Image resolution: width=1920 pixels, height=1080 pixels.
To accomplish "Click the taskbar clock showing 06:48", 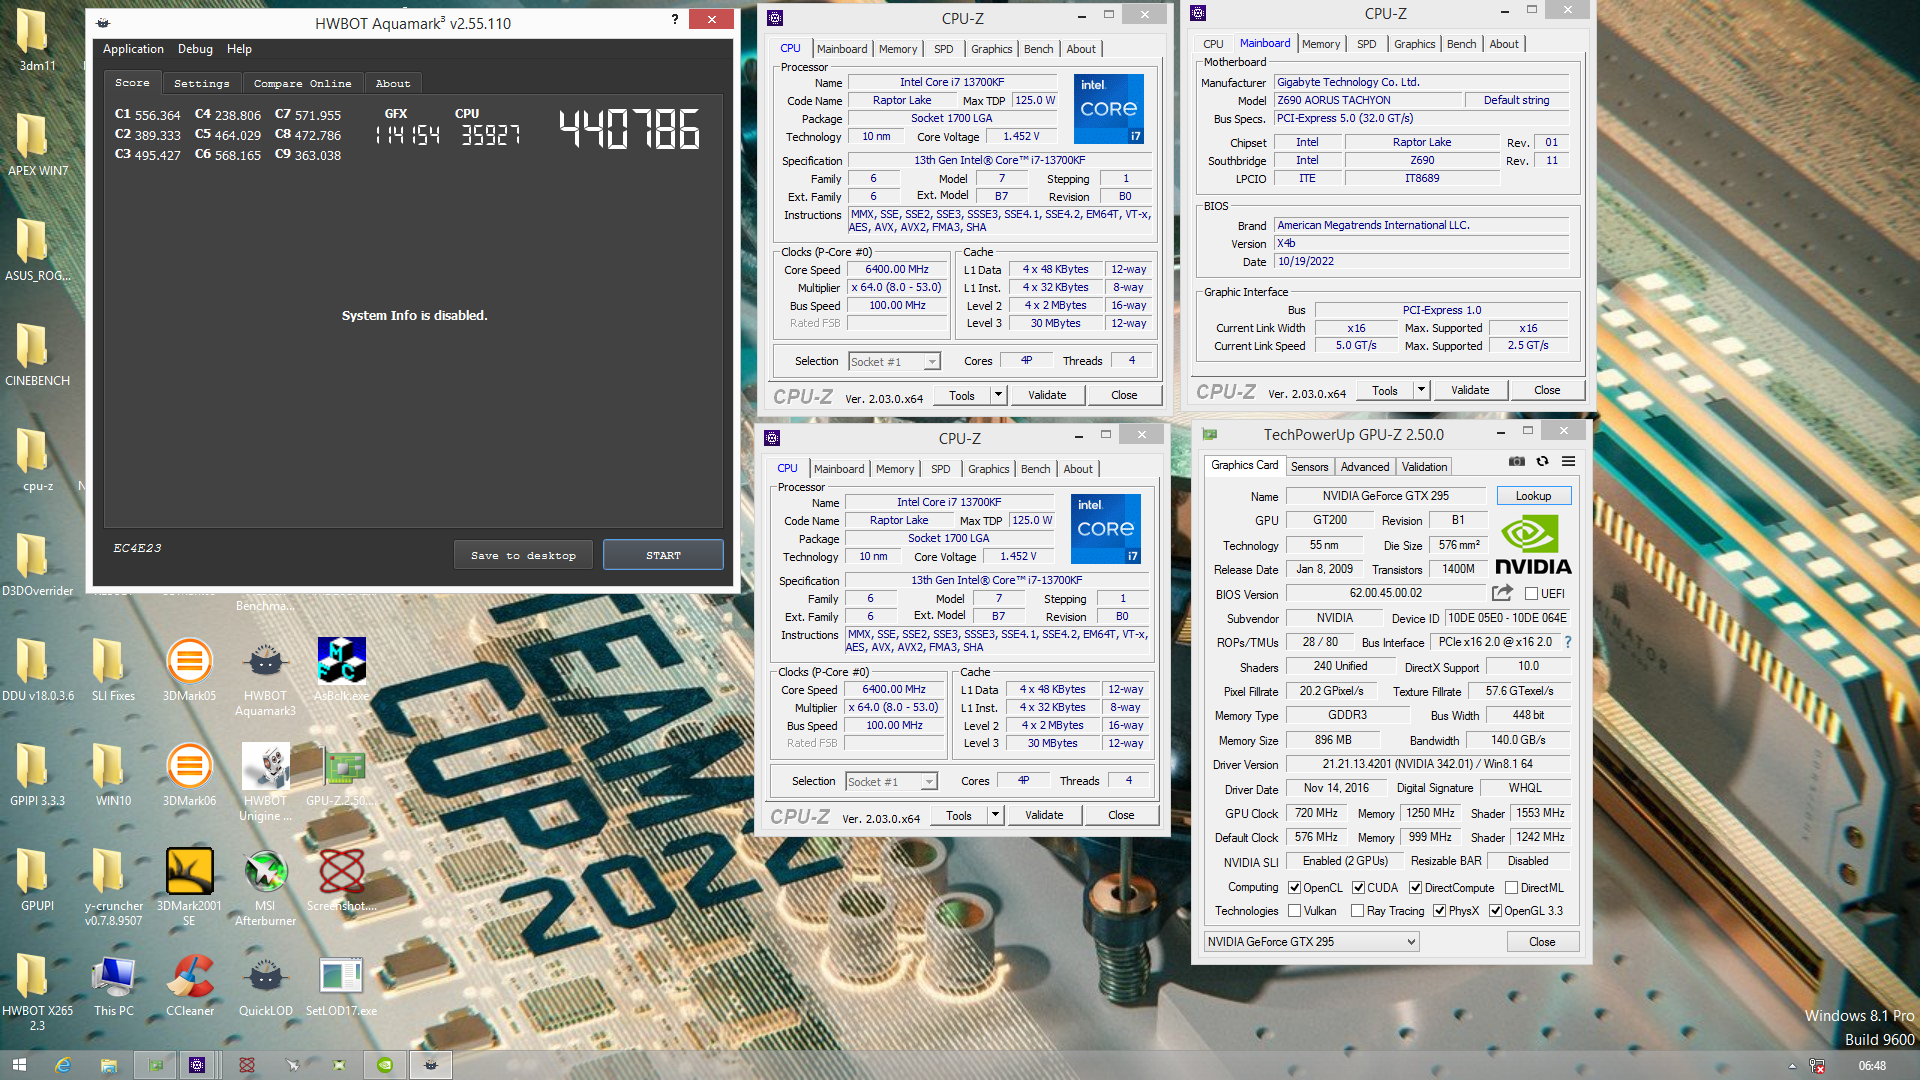I will pyautogui.click(x=1872, y=1065).
